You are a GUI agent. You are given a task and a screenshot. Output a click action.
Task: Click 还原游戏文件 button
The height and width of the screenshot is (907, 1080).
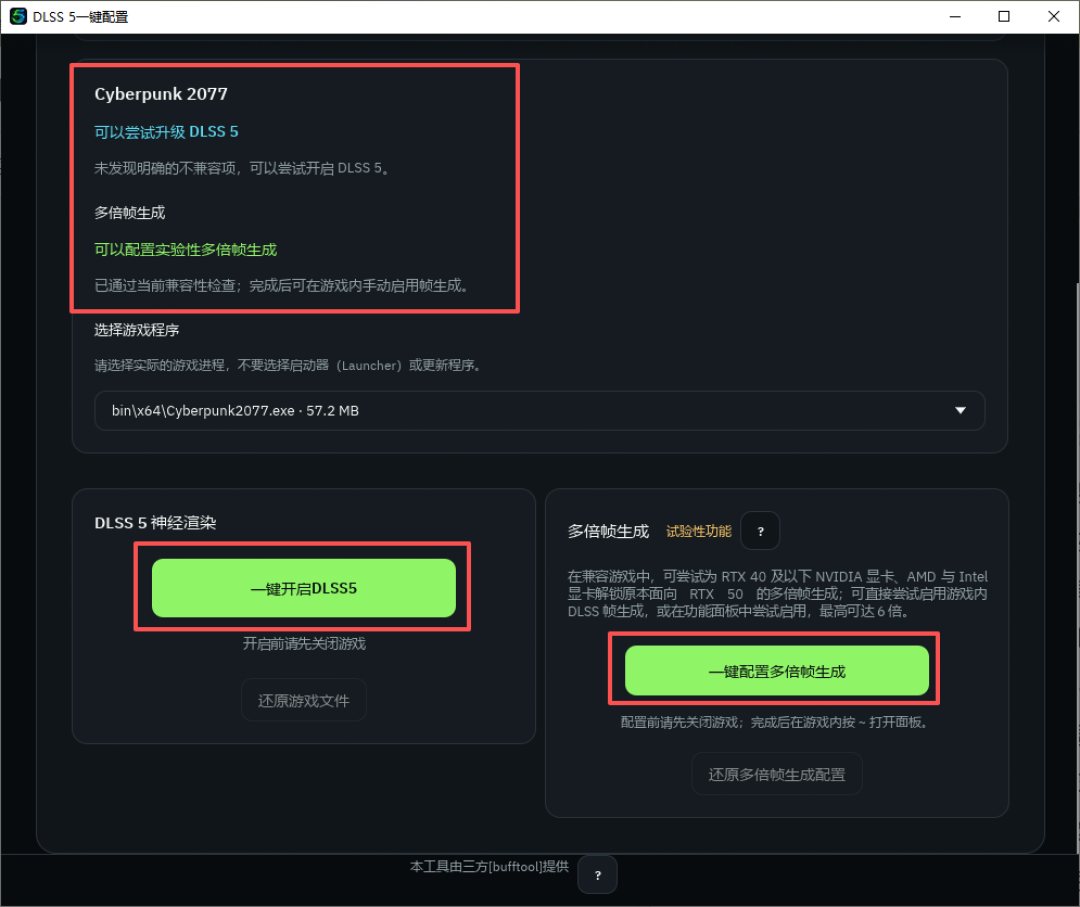click(304, 700)
